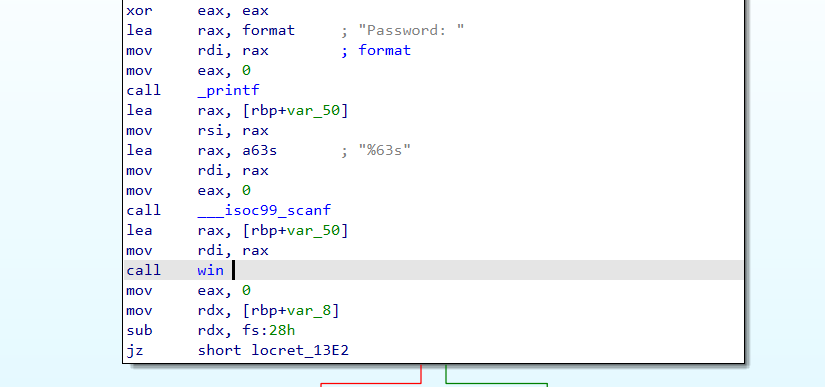Click the "Password: " string comment

pos(411,30)
